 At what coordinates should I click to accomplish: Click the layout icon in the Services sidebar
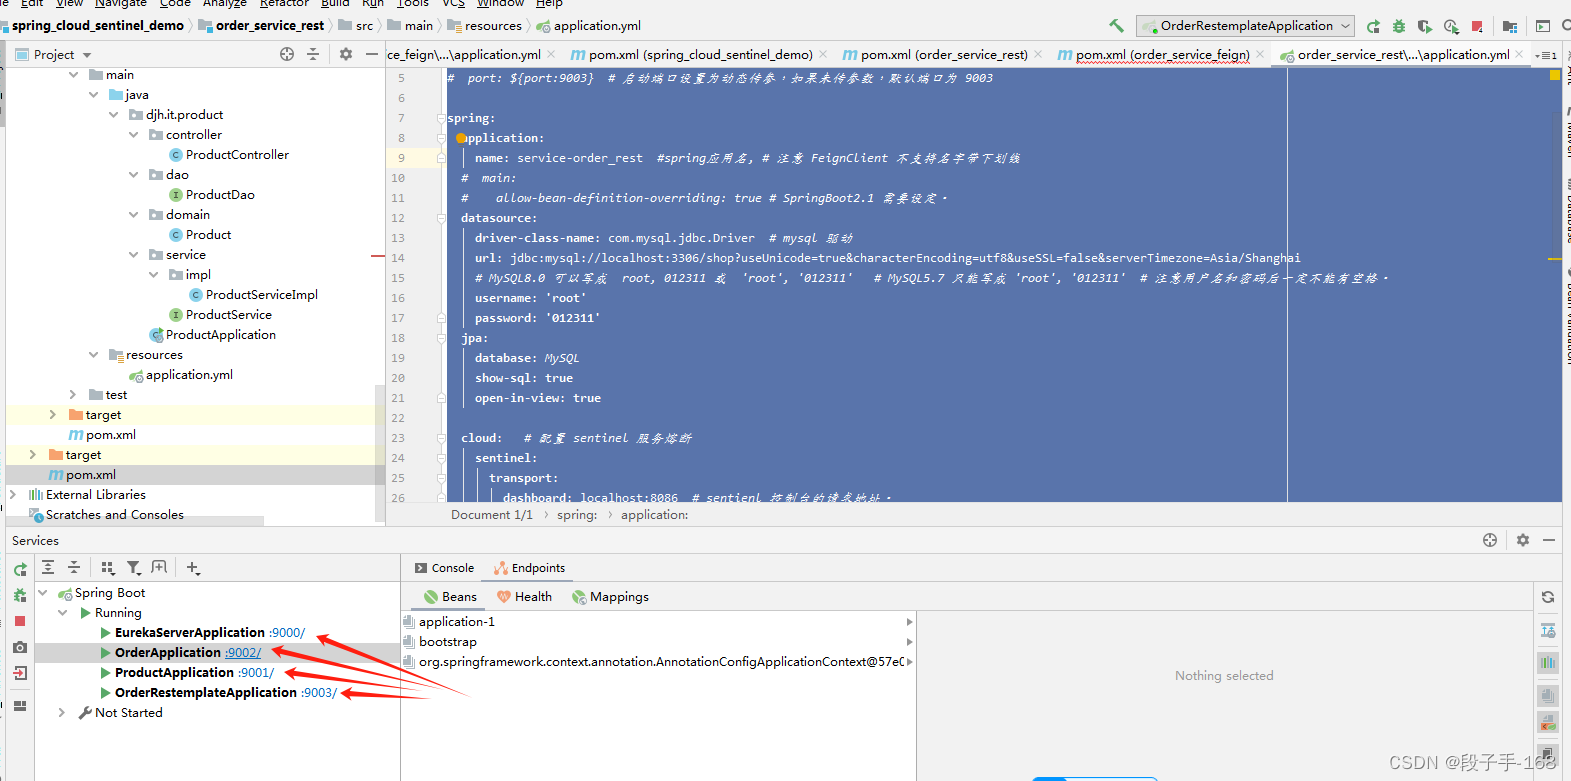tap(20, 706)
